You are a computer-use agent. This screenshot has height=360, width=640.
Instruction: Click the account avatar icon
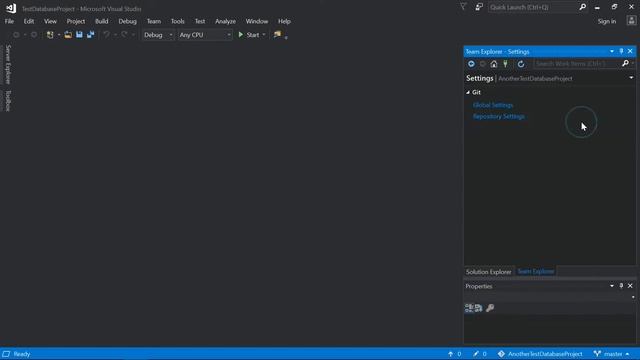[631, 21]
